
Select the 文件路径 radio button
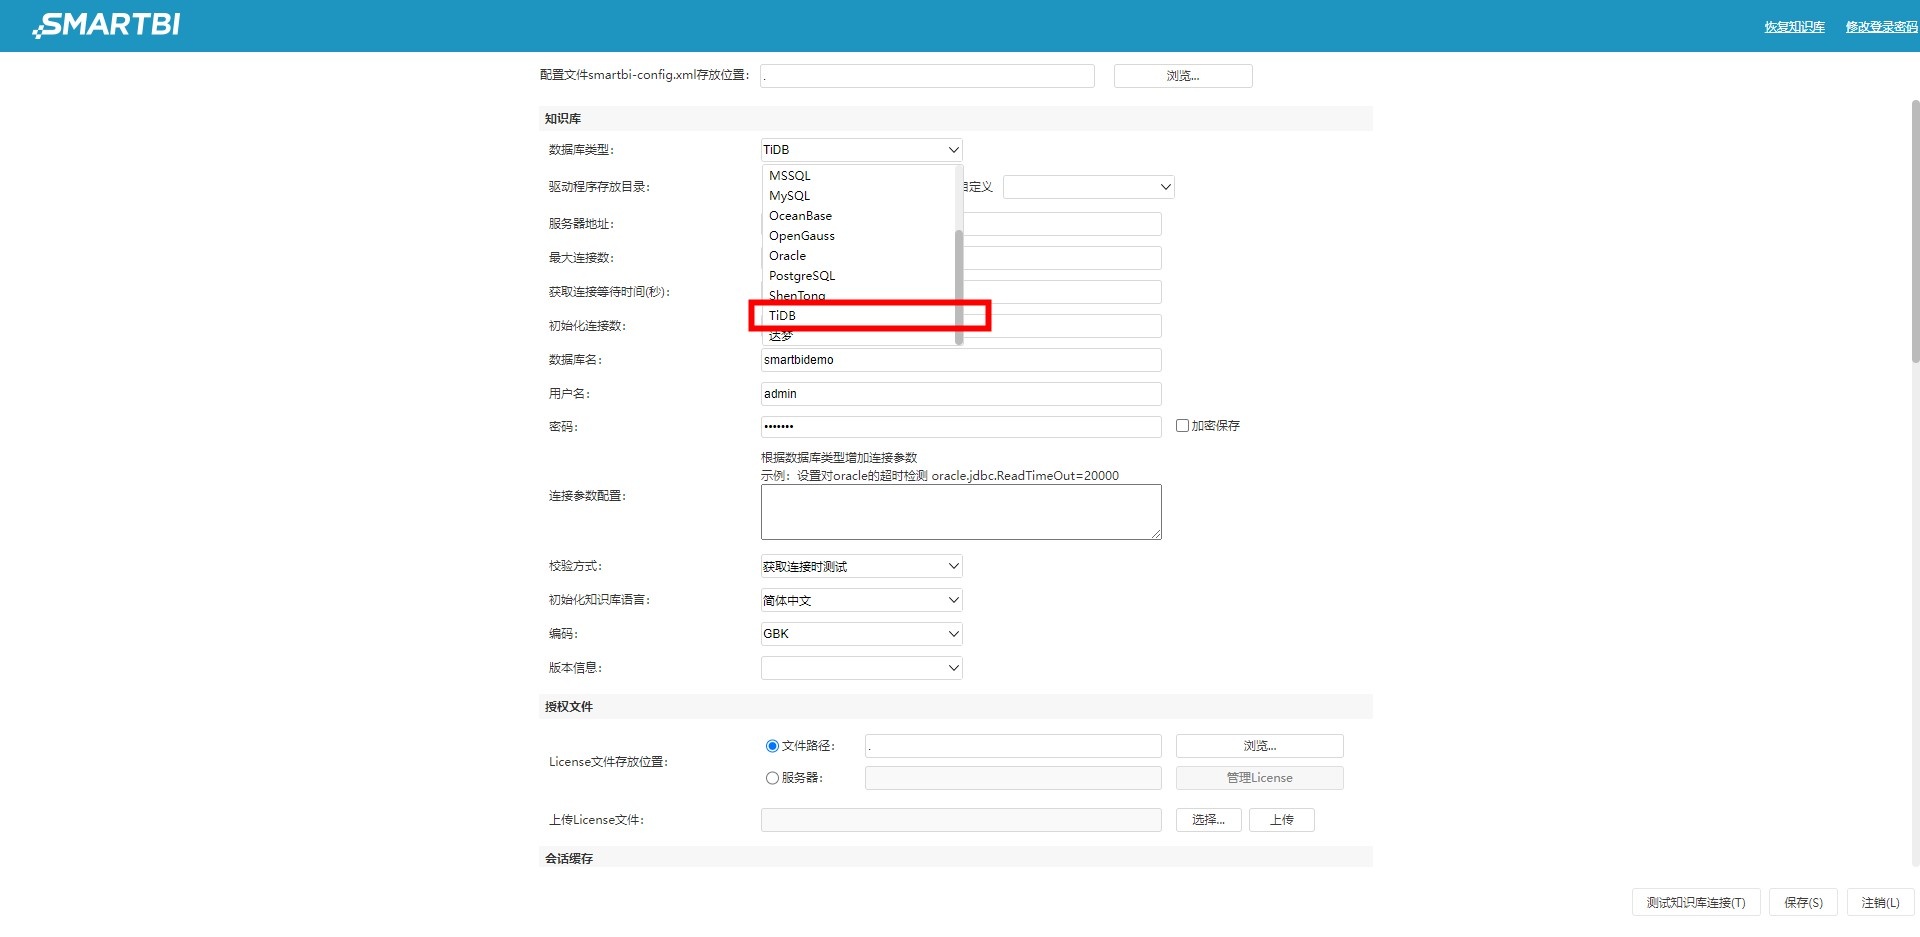coord(772,746)
